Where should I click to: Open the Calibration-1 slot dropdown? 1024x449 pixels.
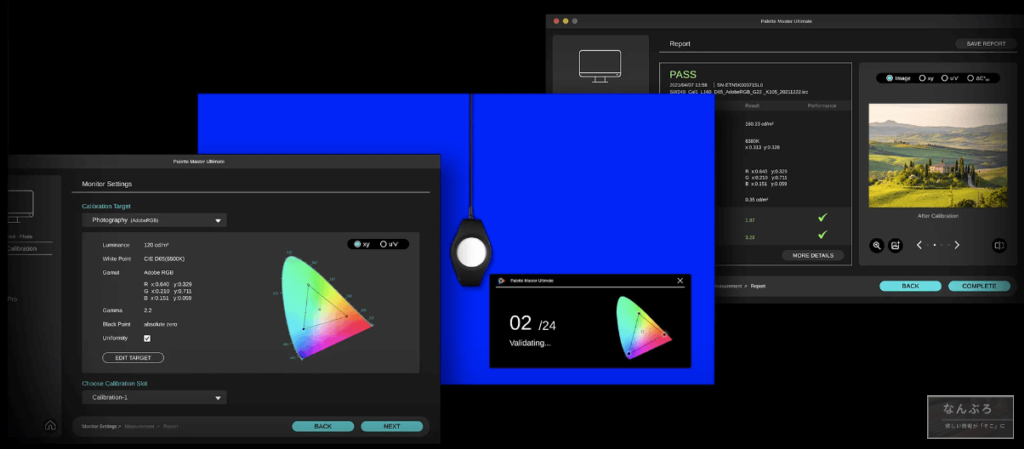154,397
